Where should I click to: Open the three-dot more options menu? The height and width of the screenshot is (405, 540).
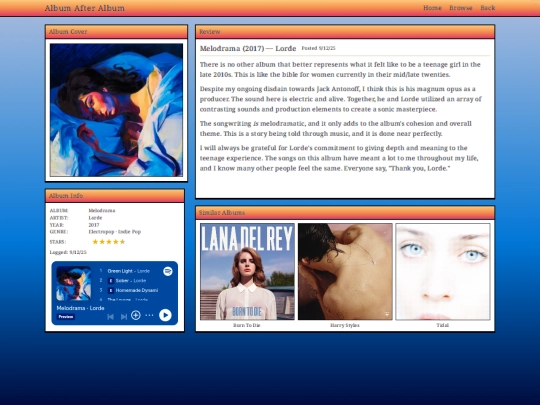coord(149,315)
